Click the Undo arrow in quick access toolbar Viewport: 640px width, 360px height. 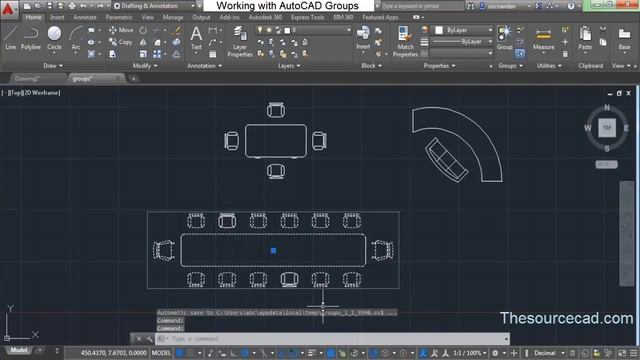(x=84, y=6)
